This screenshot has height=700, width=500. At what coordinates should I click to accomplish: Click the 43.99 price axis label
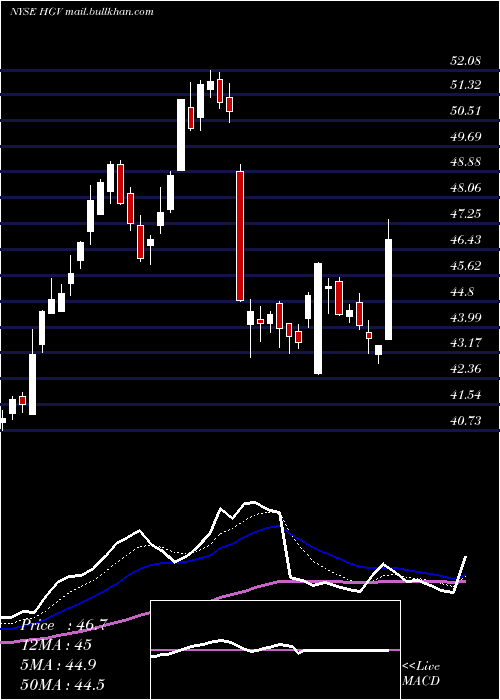466,317
